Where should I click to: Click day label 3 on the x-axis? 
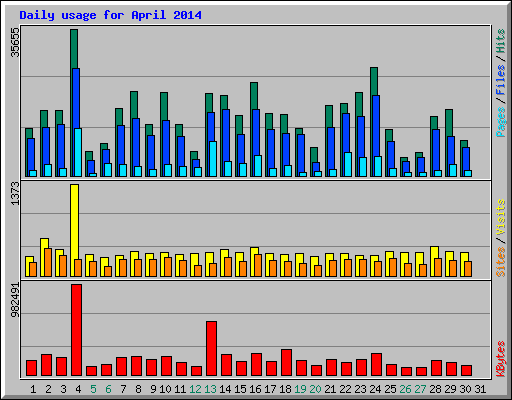pyautogui.click(x=63, y=389)
